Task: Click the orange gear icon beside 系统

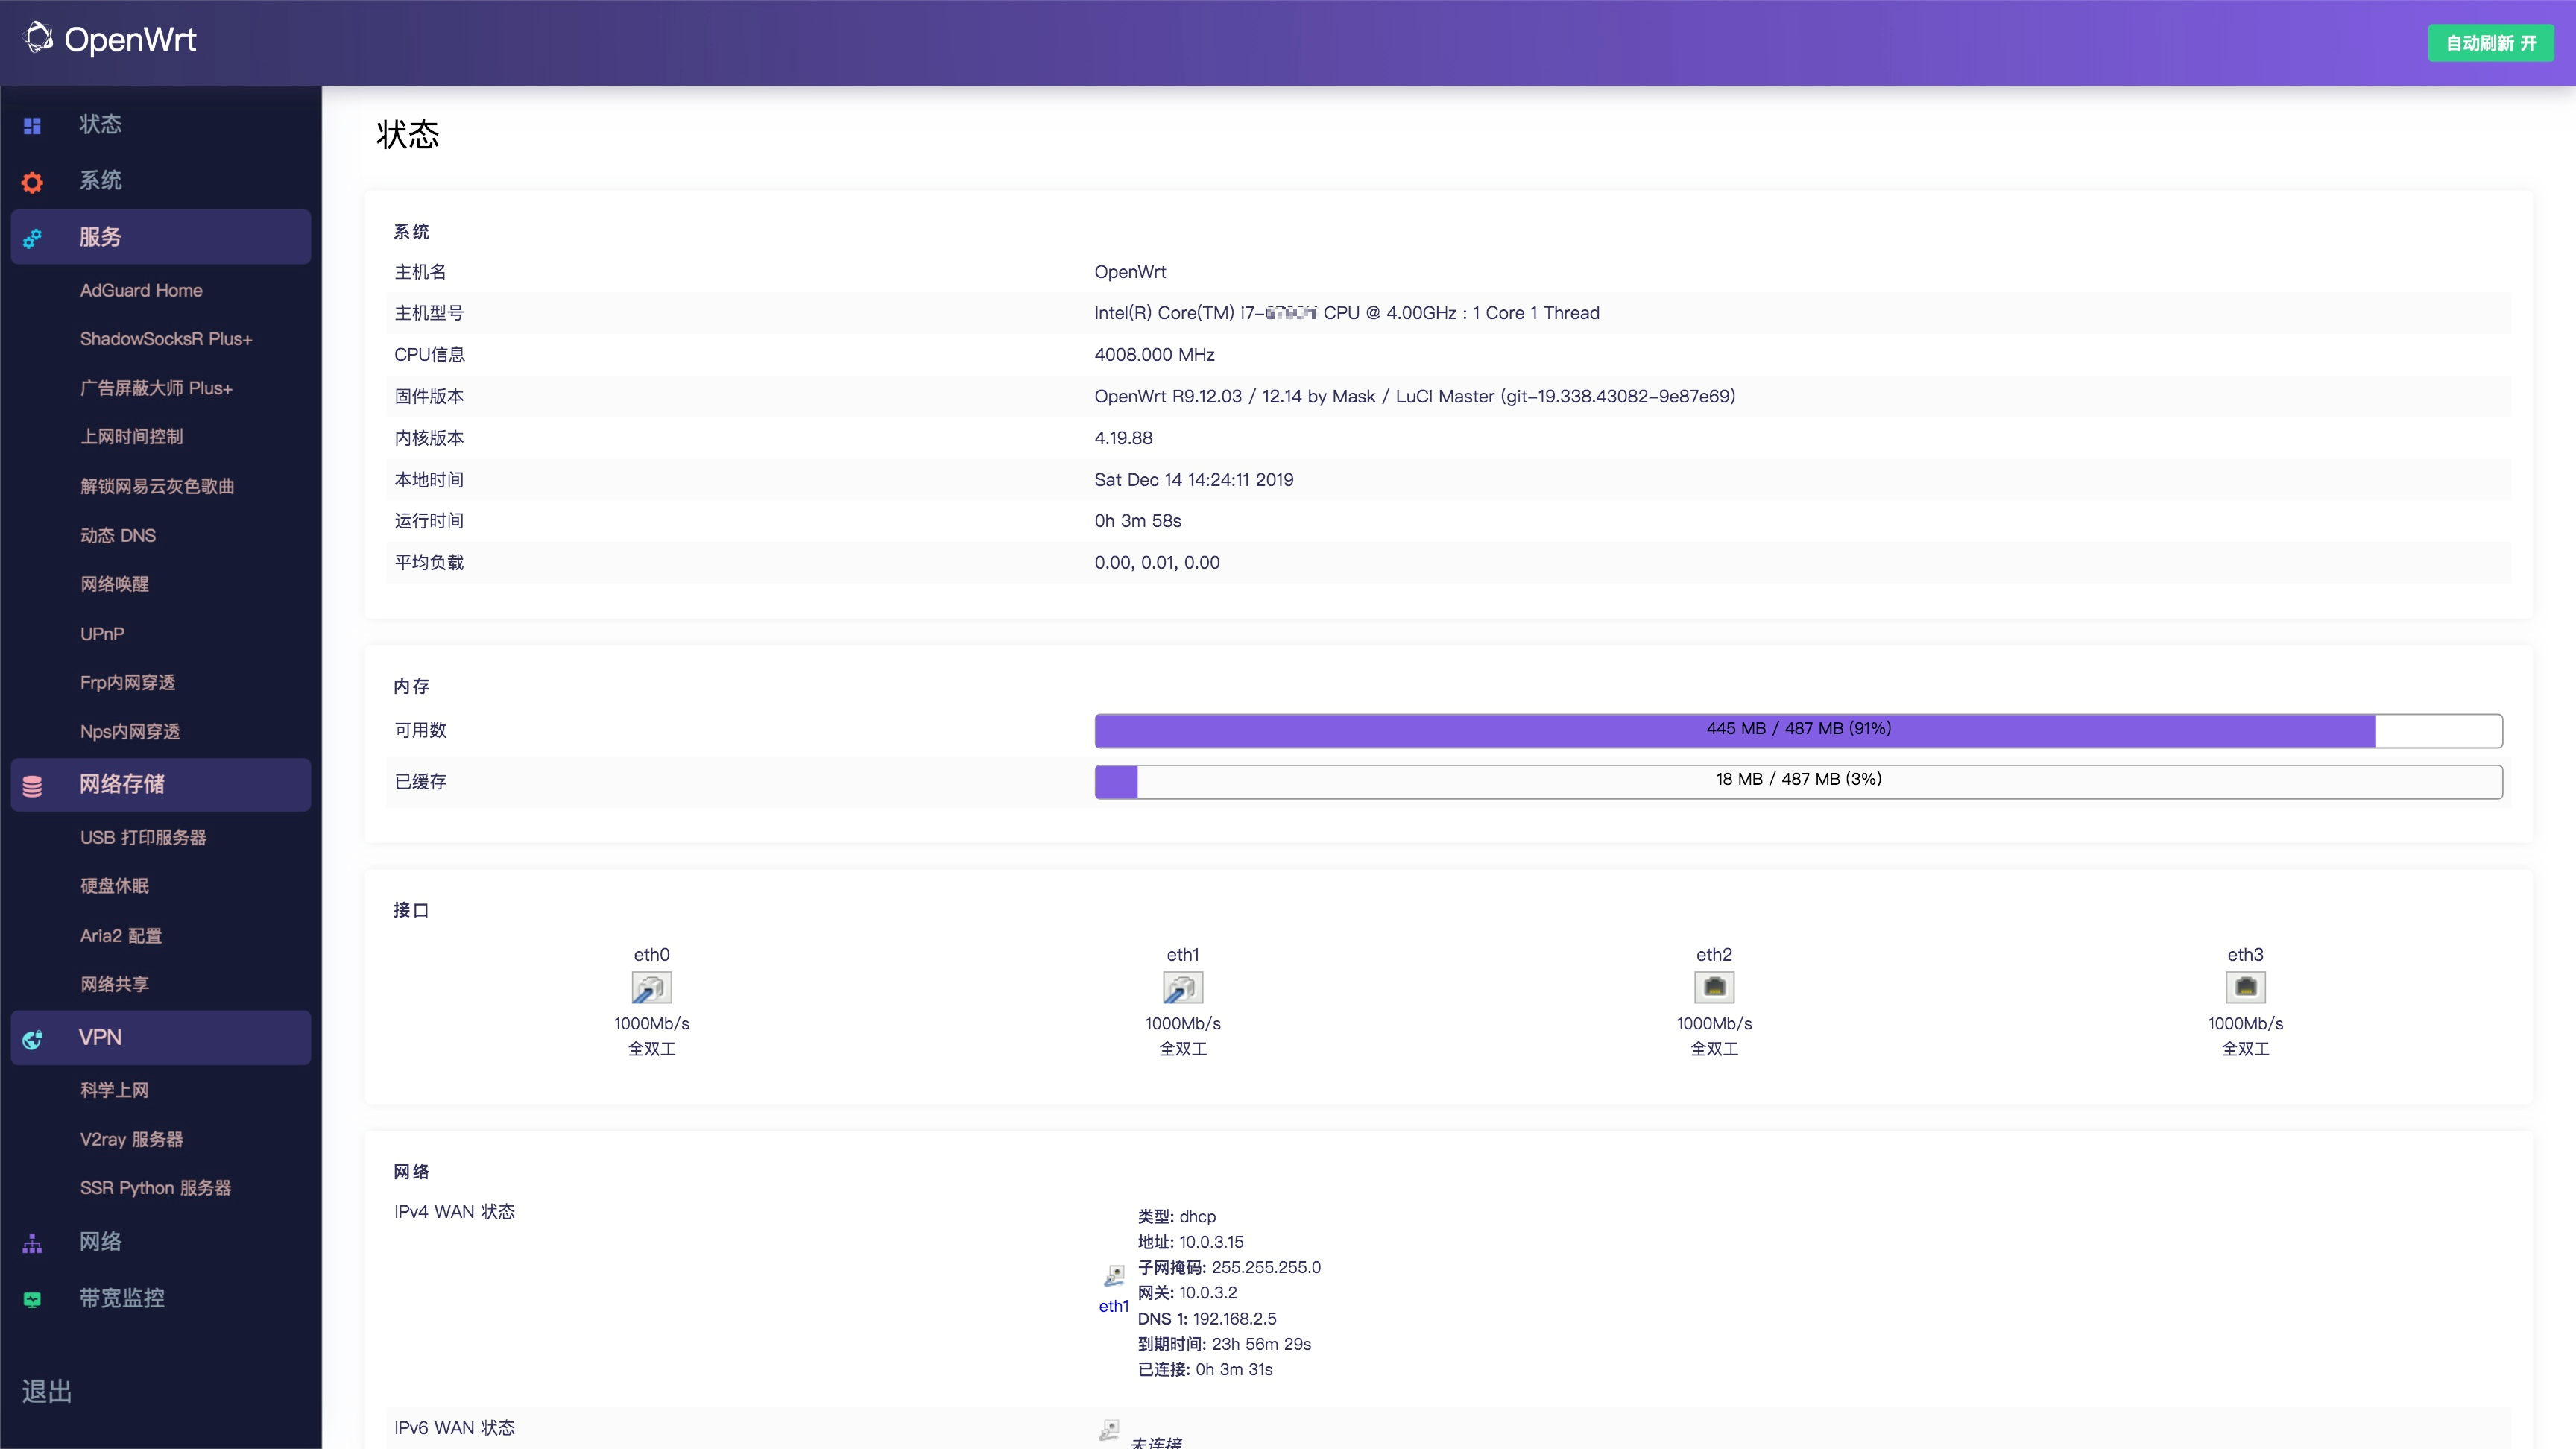Action: (x=32, y=182)
